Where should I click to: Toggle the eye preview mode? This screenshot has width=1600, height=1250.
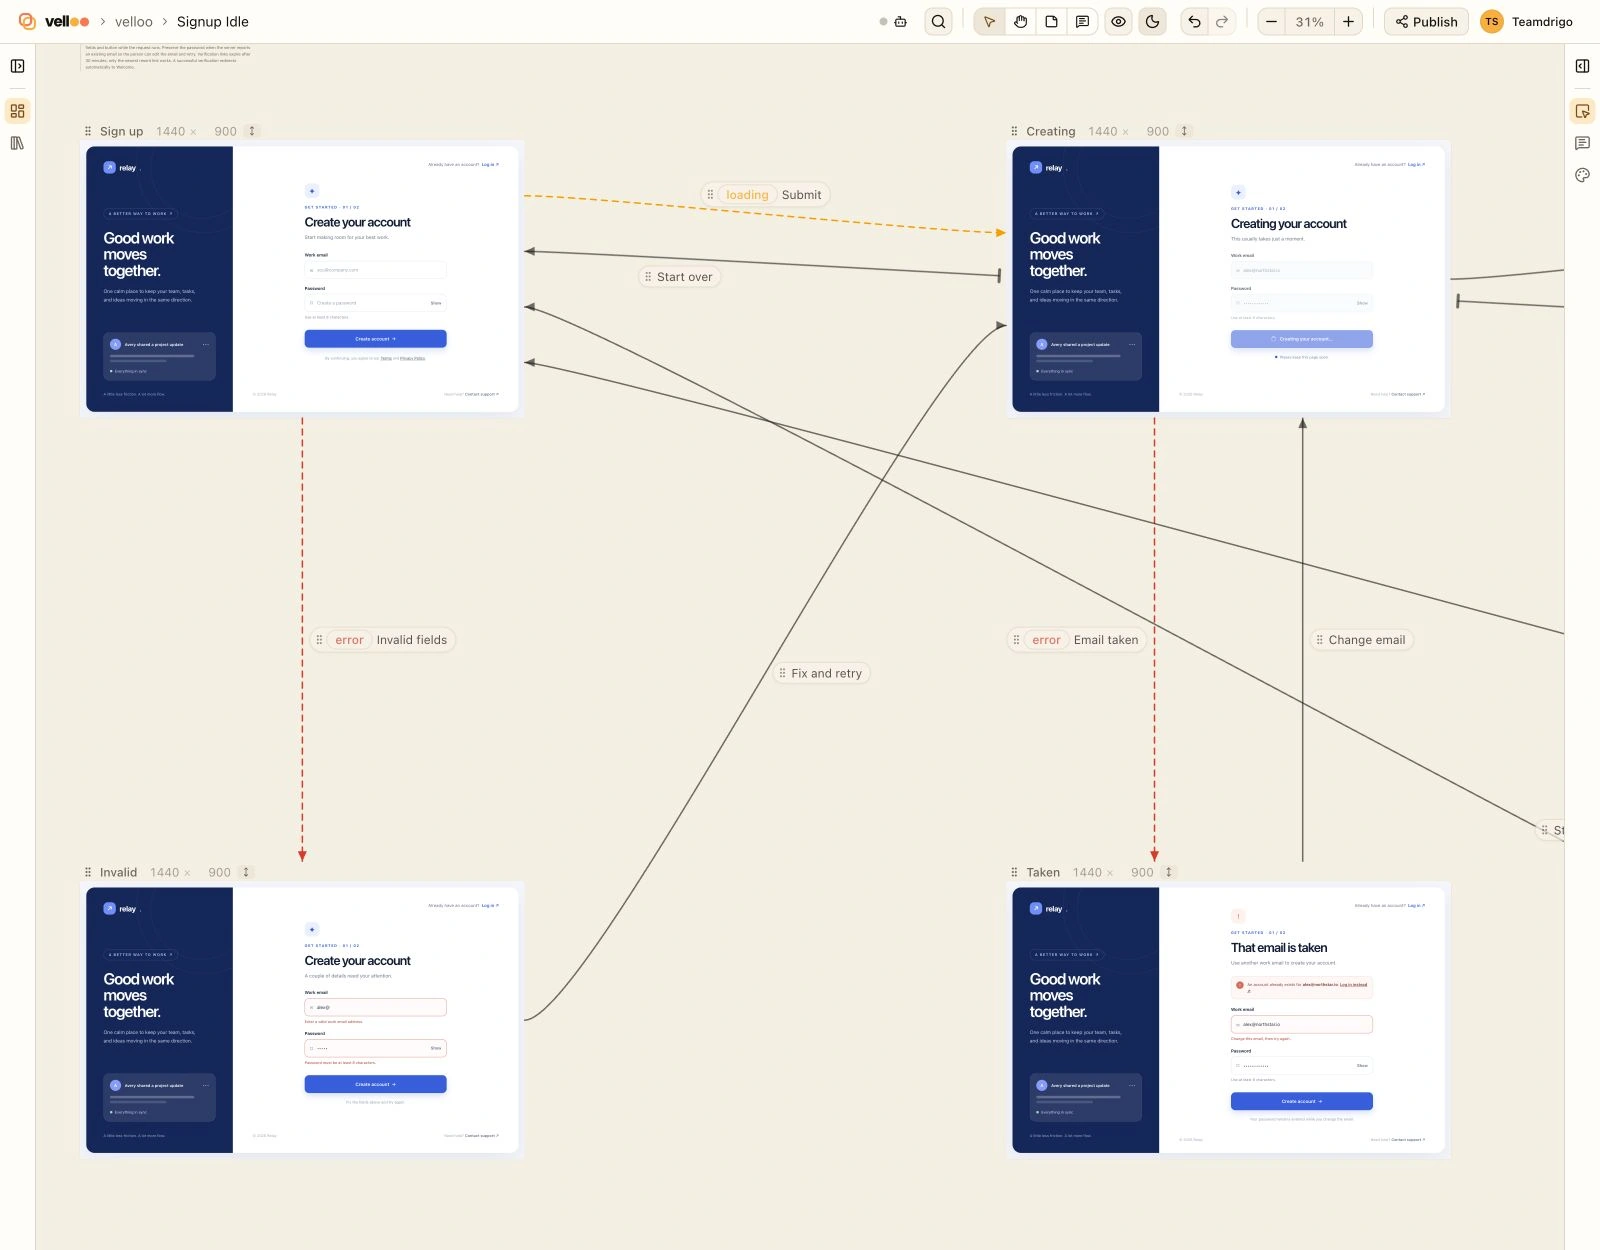click(x=1118, y=22)
